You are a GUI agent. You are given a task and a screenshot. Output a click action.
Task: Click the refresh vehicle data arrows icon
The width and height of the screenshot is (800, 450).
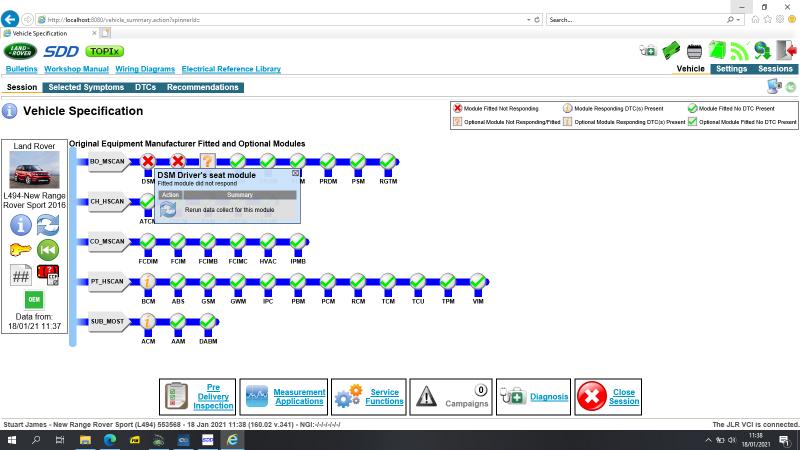tap(48, 225)
